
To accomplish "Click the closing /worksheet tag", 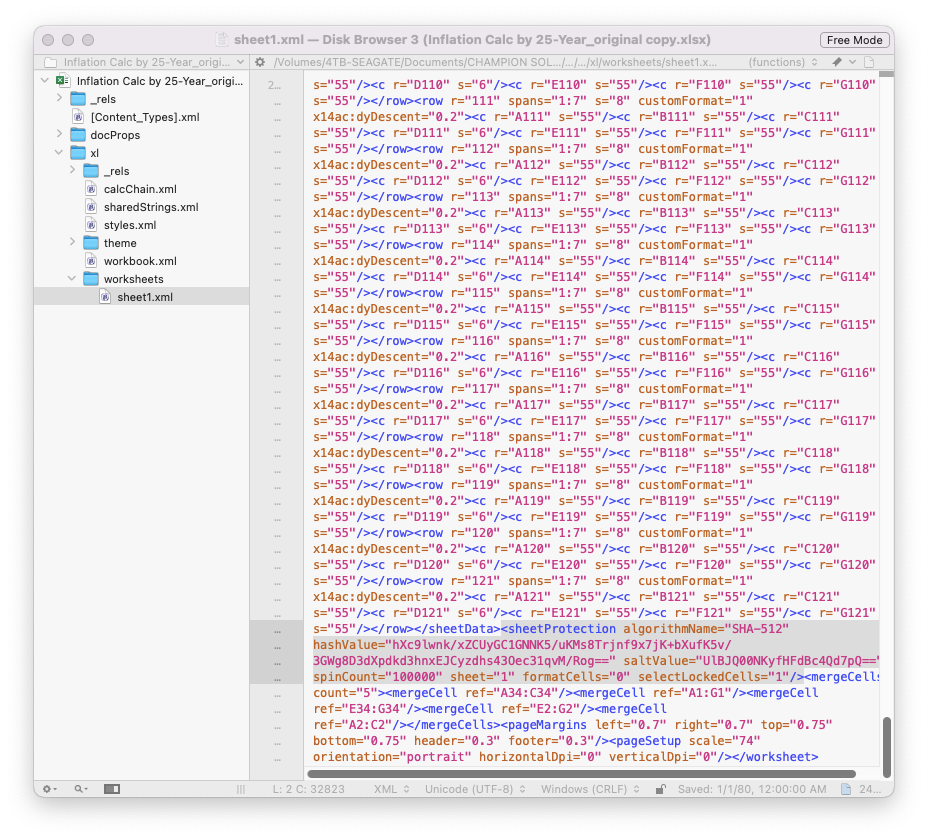I will 775,757.
